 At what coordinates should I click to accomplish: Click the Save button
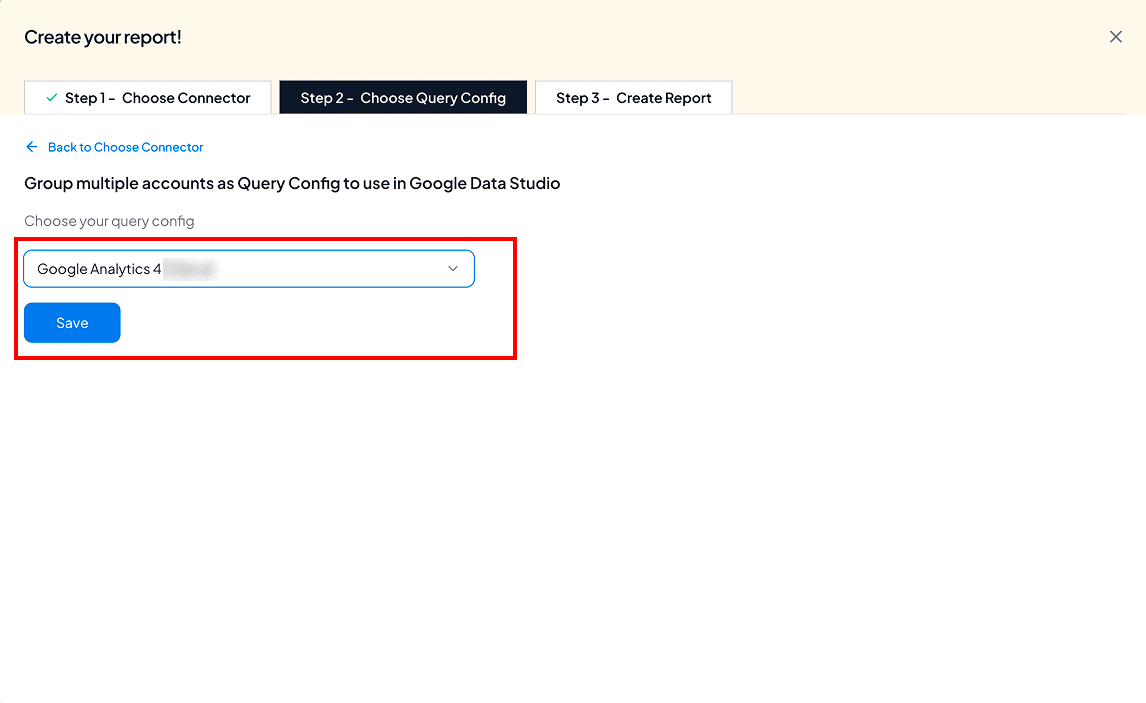tap(72, 323)
